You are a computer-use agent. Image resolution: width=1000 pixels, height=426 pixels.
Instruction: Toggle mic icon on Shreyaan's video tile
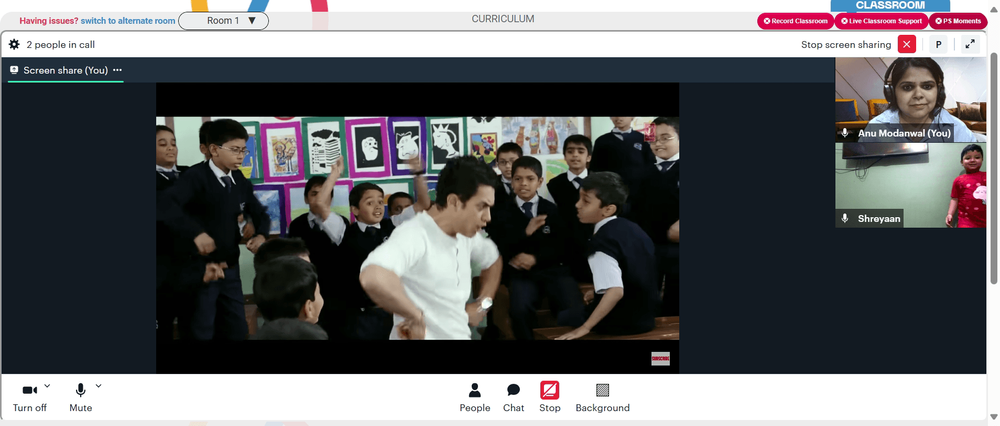[x=845, y=218]
